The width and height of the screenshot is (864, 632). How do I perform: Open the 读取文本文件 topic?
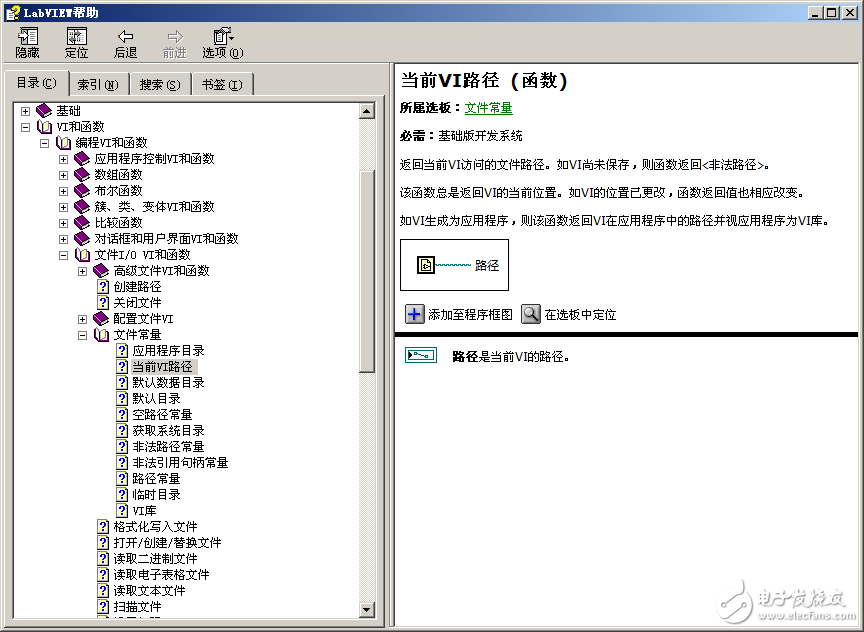149,590
